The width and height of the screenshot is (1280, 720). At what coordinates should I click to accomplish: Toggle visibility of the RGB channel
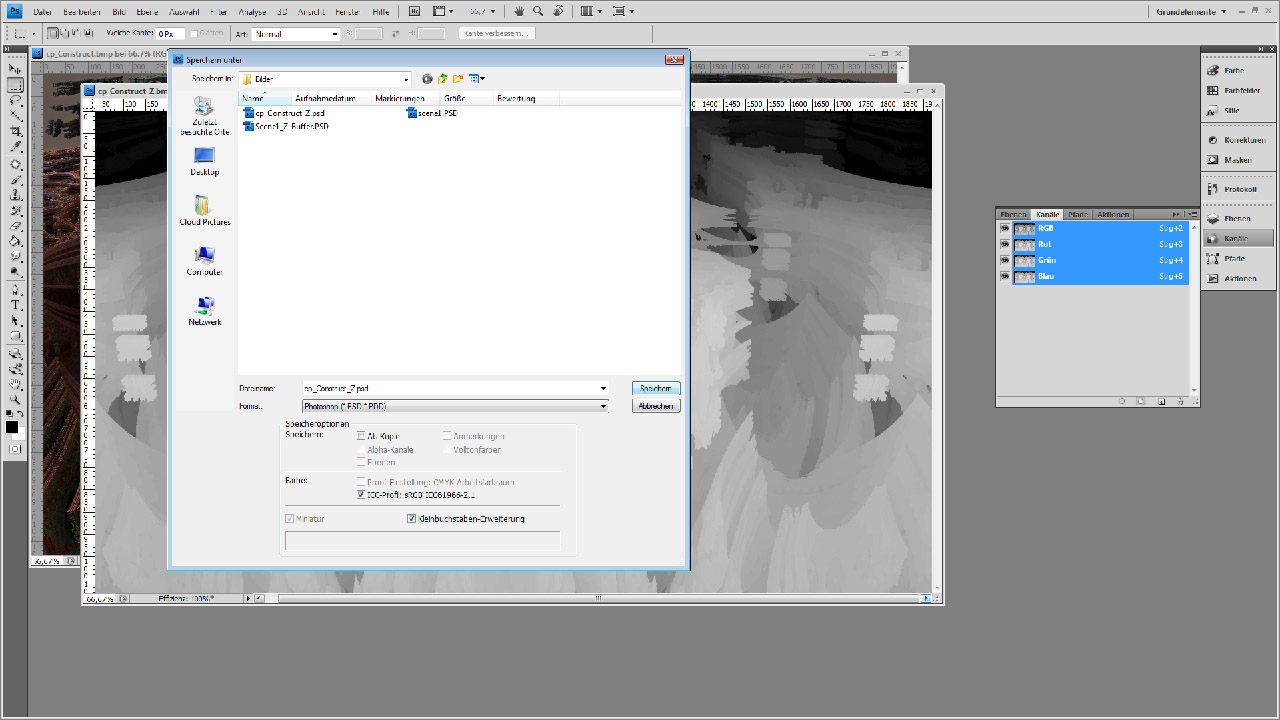pyautogui.click(x=1004, y=228)
